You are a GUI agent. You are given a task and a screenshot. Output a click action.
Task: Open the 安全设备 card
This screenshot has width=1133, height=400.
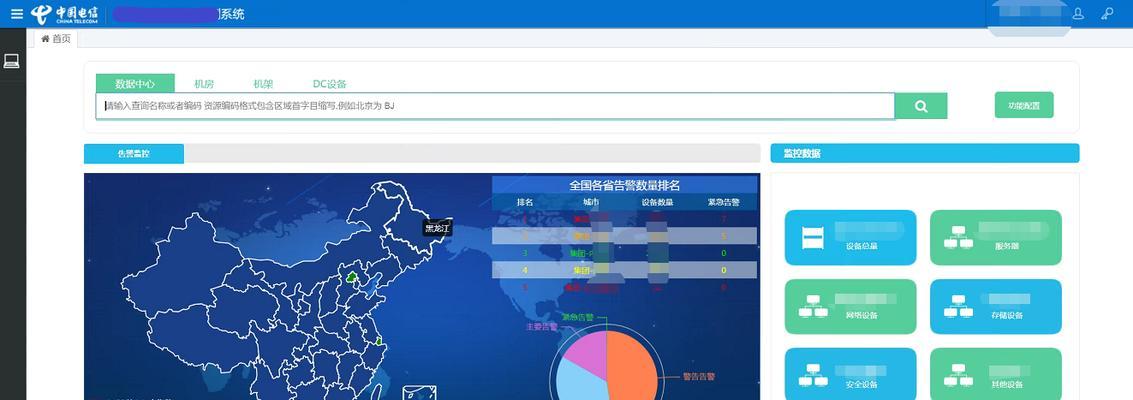pos(850,374)
